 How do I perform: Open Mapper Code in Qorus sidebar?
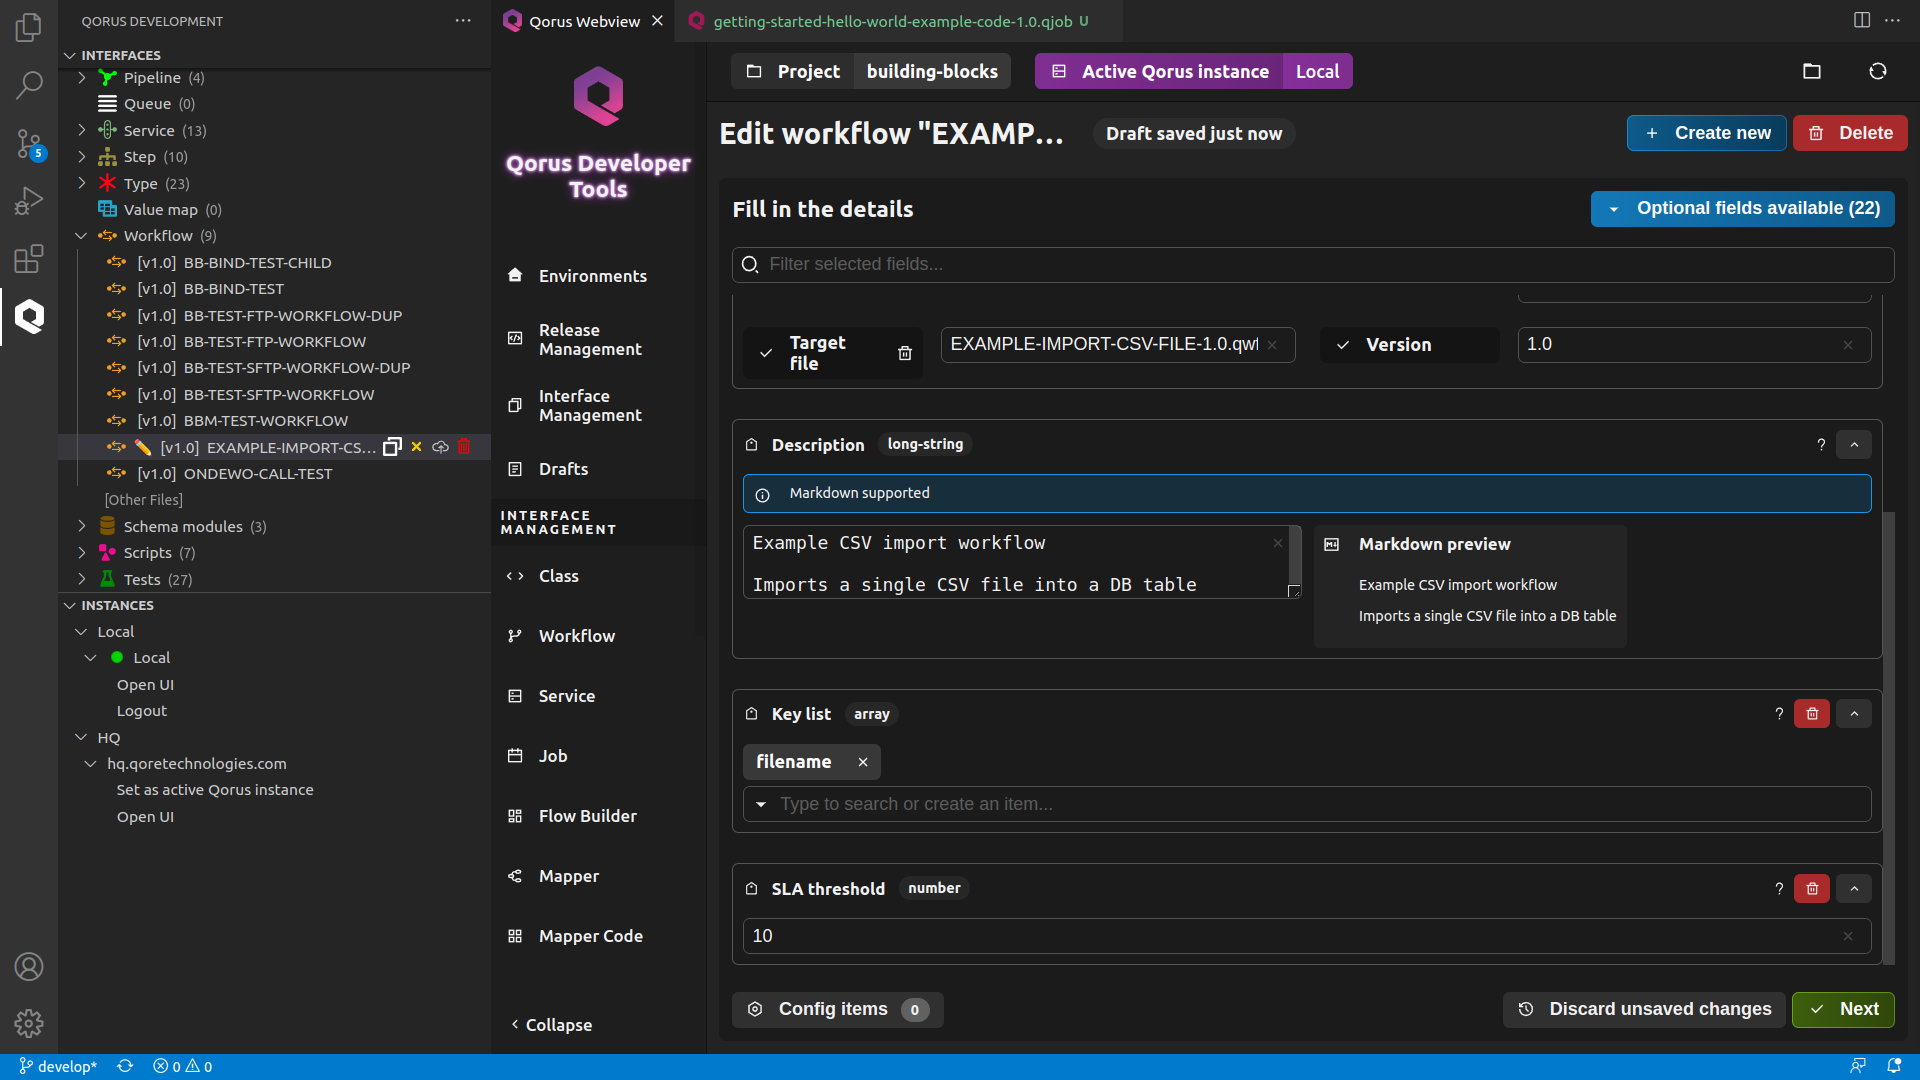pyautogui.click(x=590, y=936)
